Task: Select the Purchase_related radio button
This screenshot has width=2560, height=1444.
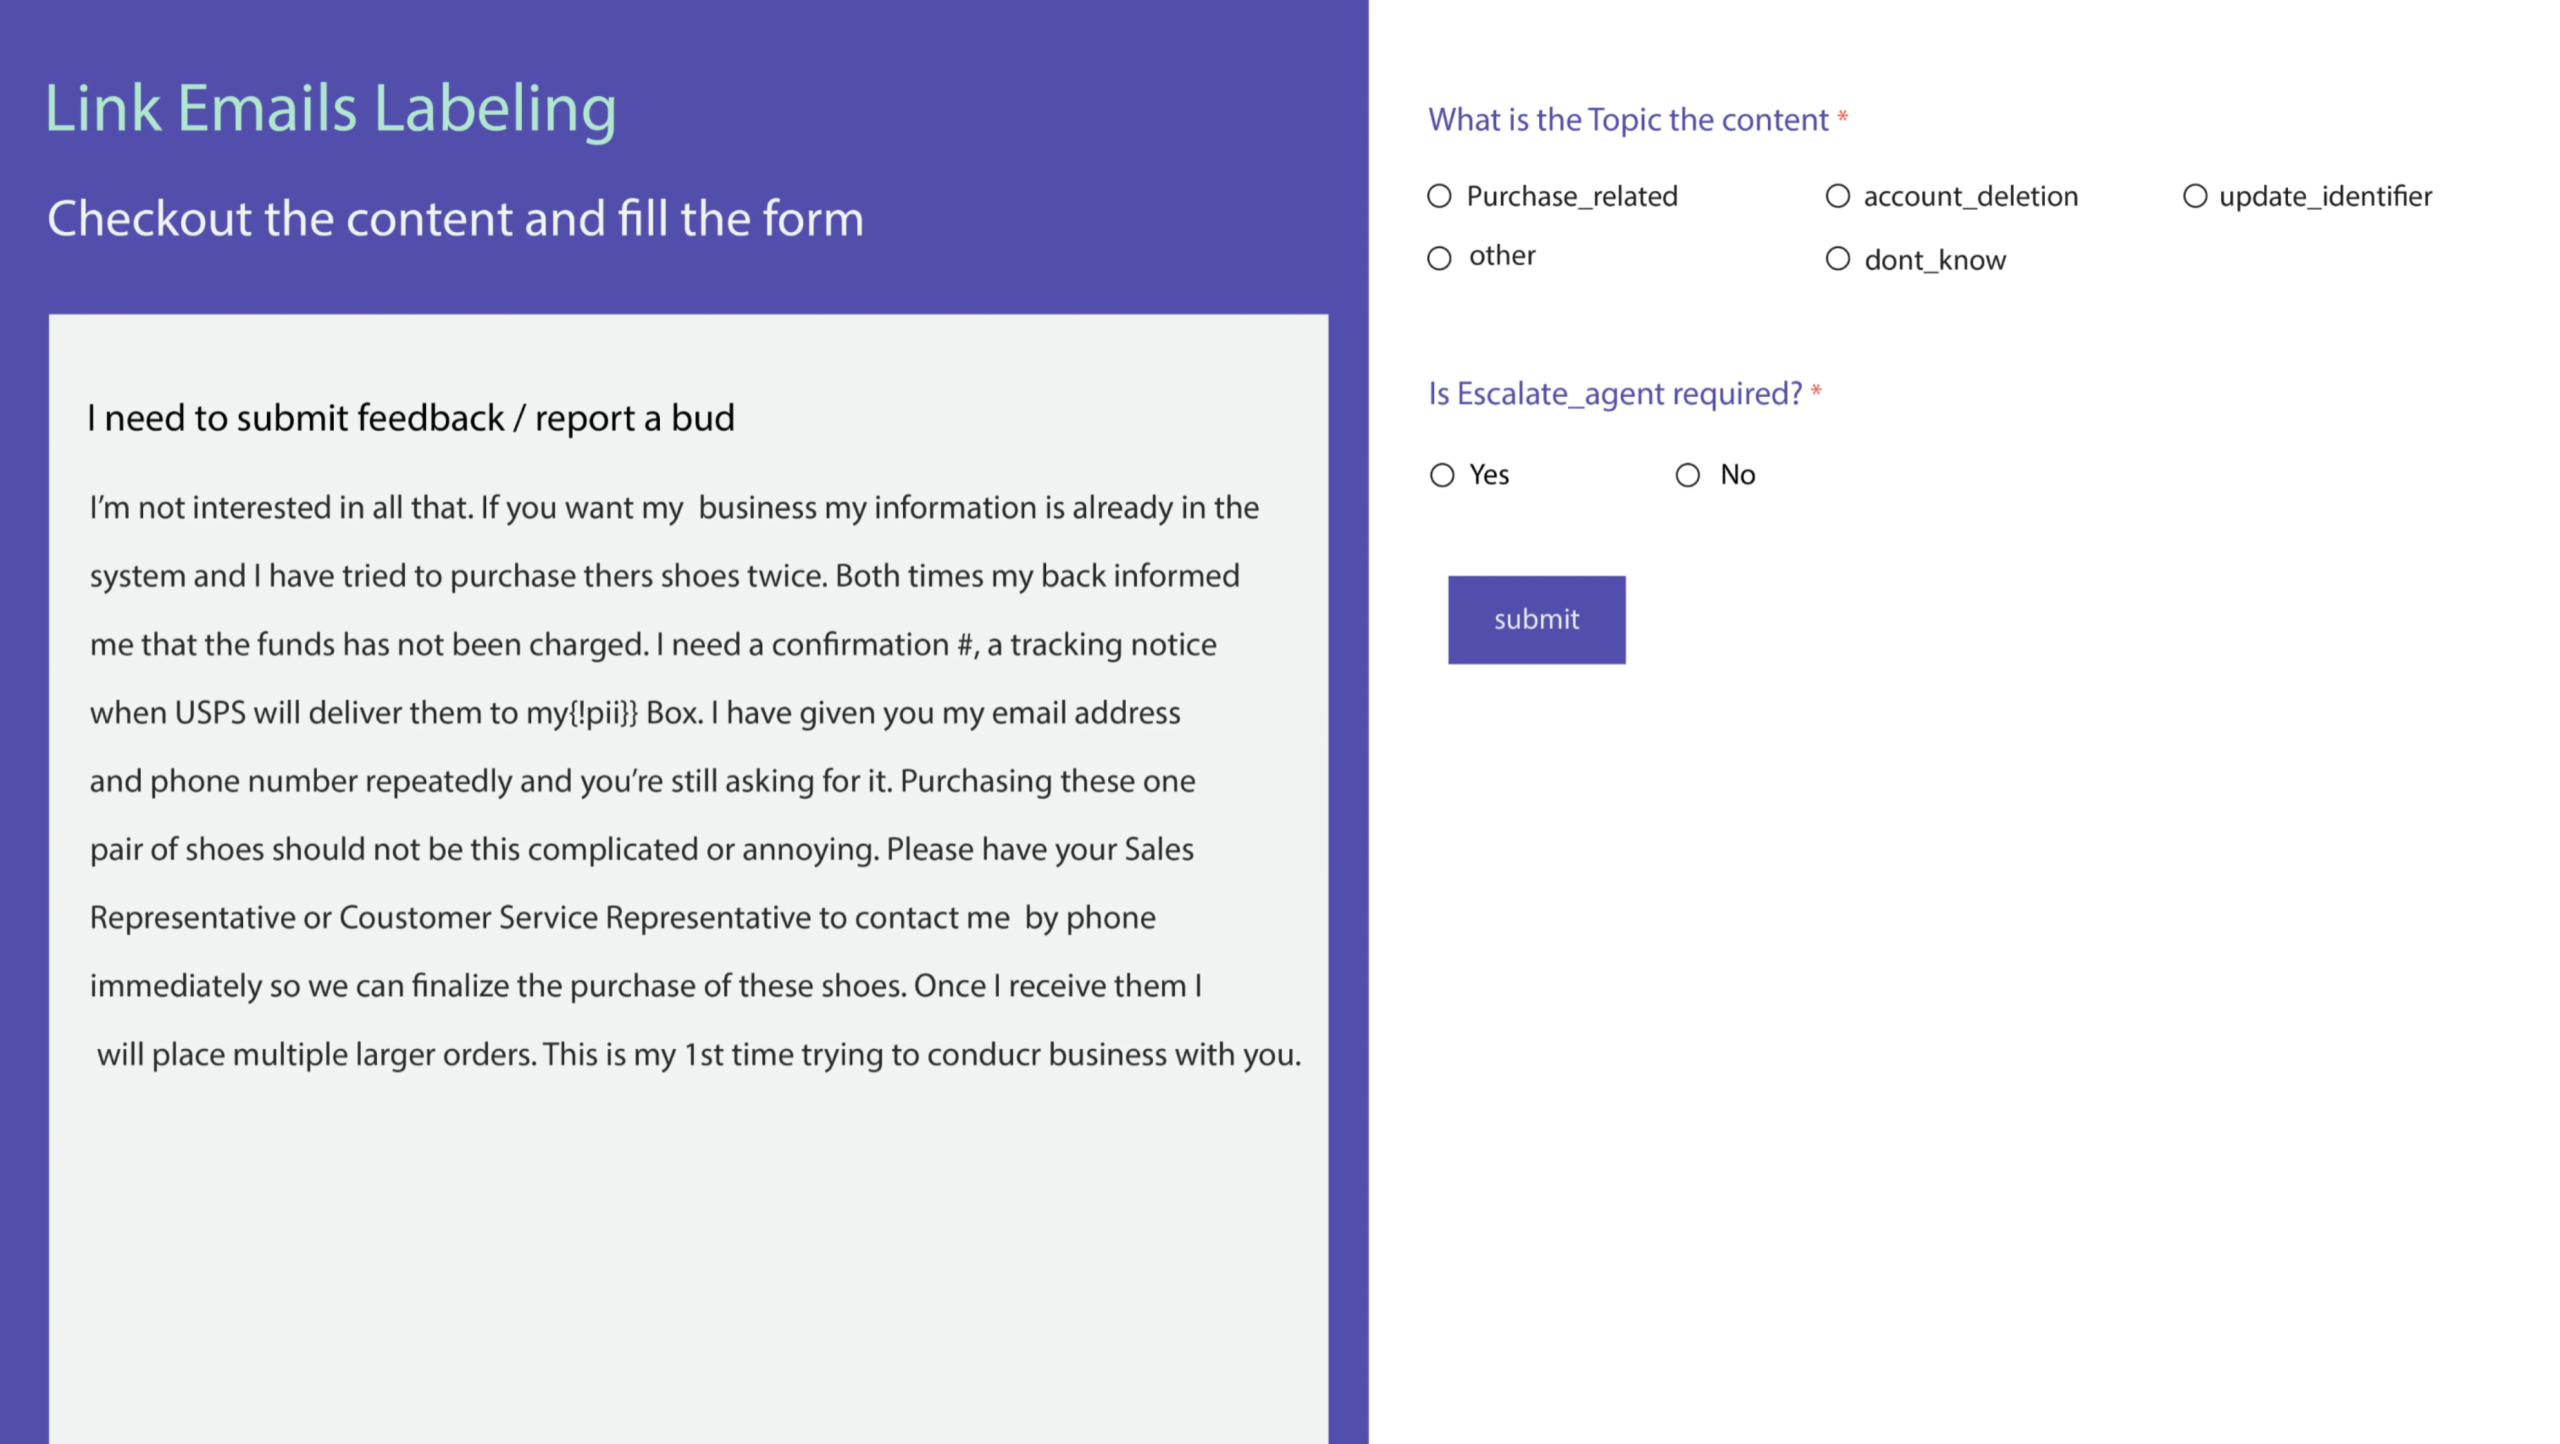Action: (x=1438, y=196)
